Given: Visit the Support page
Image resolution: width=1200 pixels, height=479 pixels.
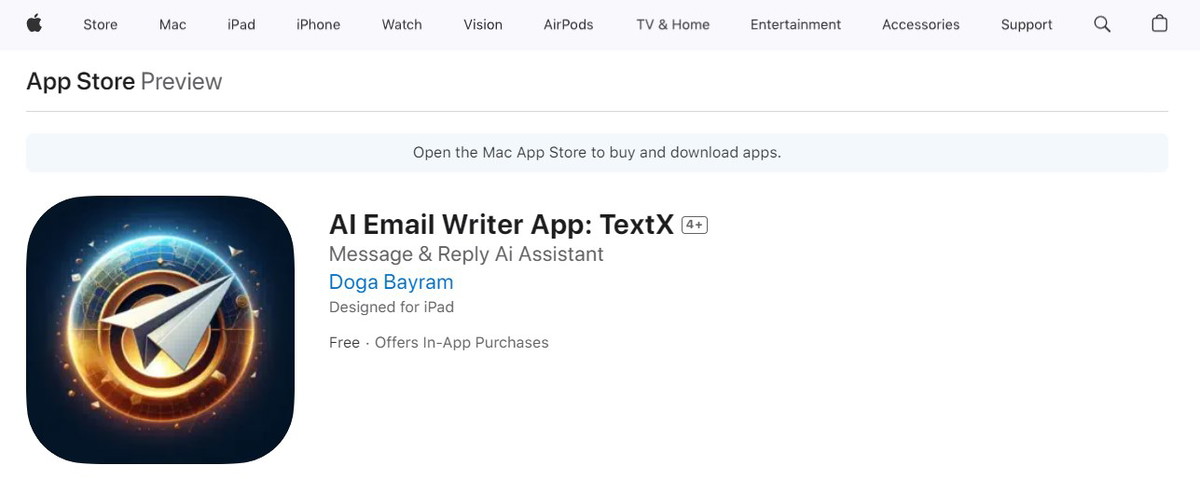Looking at the screenshot, I should [x=1026, y=24].
